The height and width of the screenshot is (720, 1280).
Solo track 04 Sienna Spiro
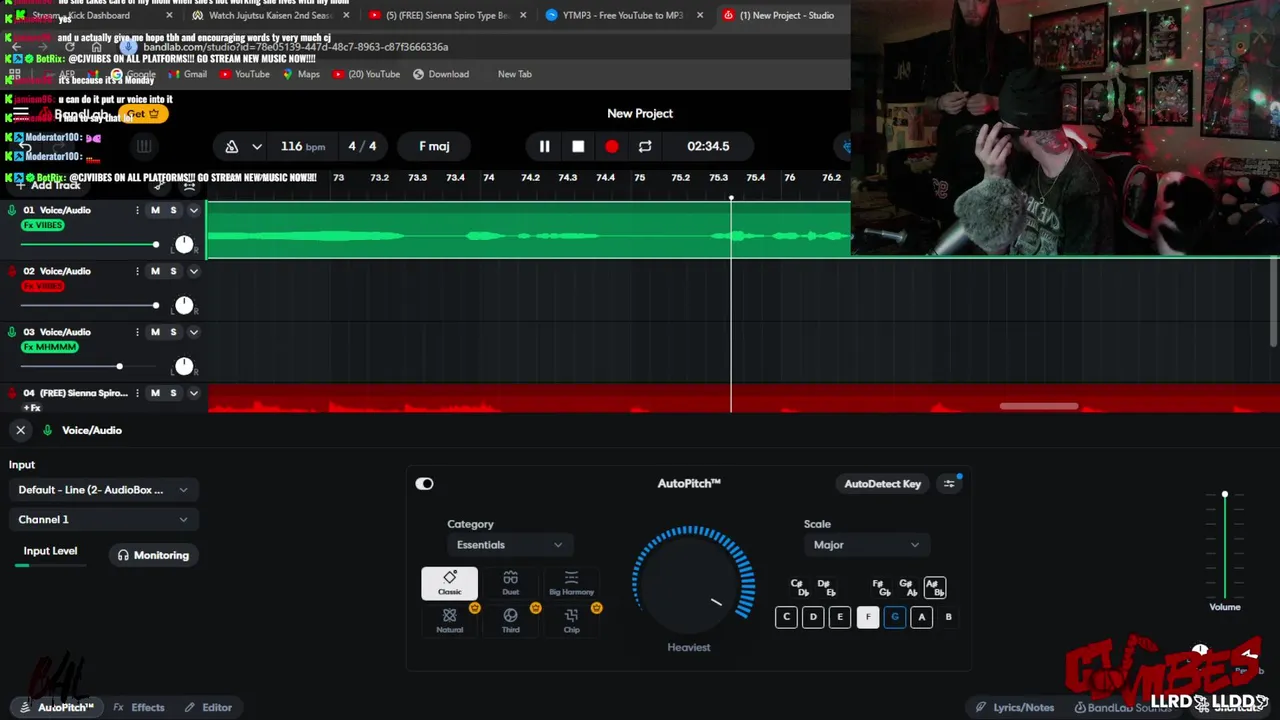pyautogui.click(x=173, y=393)
